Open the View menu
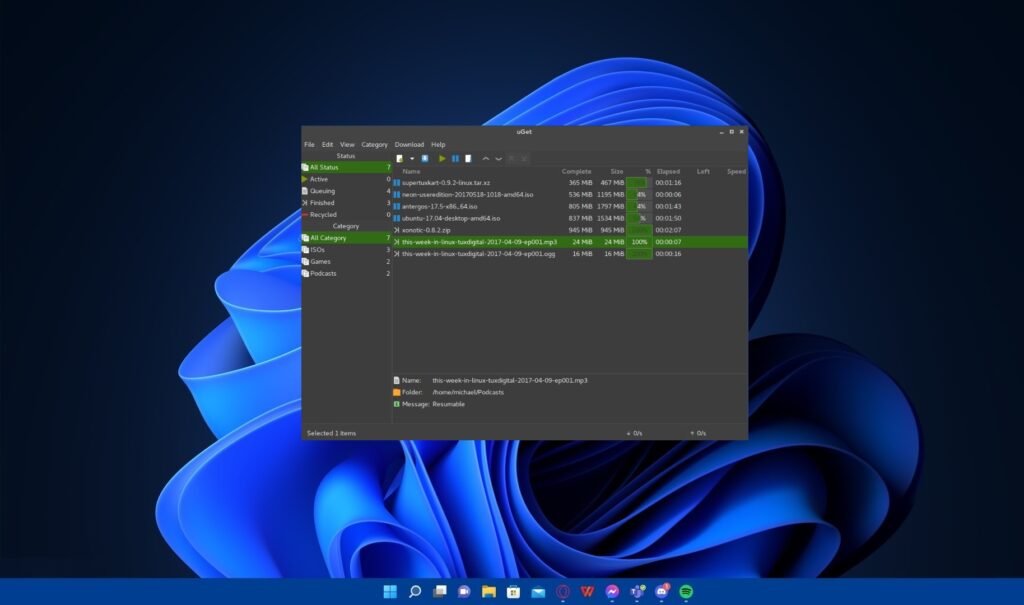The width and height of the screenshot is (1024, 605). 347,144
